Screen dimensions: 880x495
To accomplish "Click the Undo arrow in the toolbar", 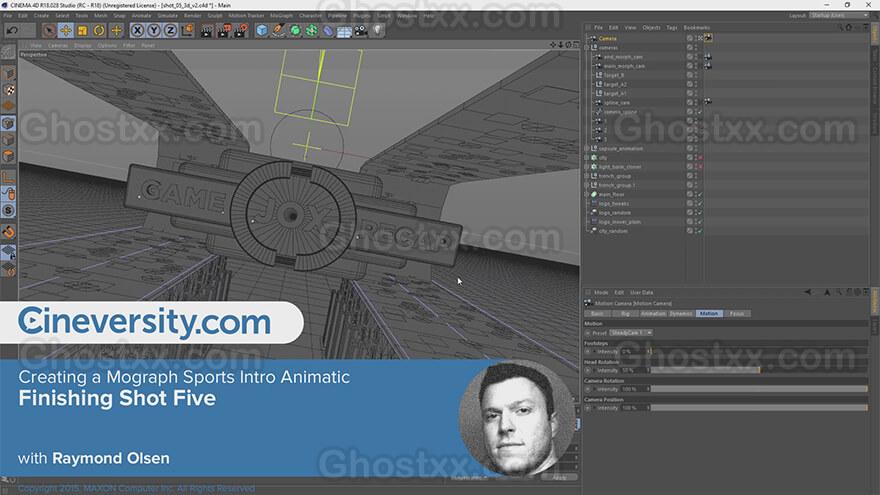I will click(12, 30).
